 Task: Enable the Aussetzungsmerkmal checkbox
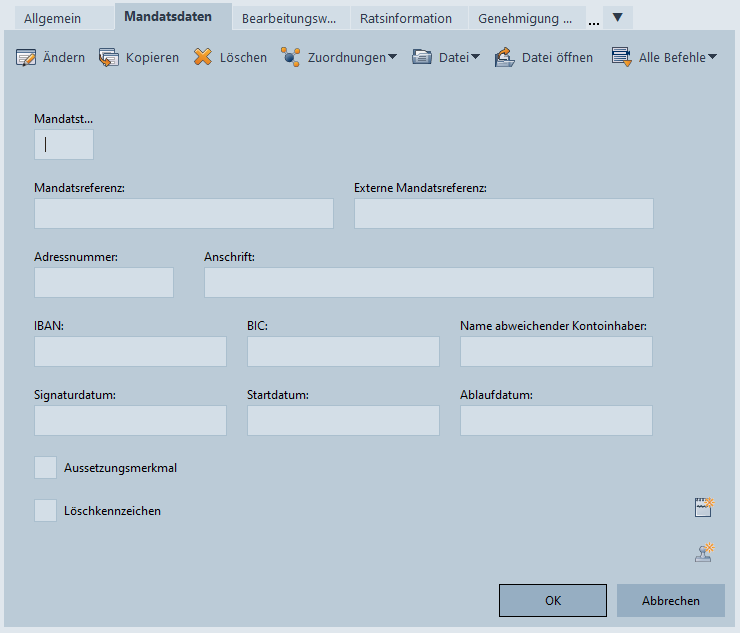(45, 467)
